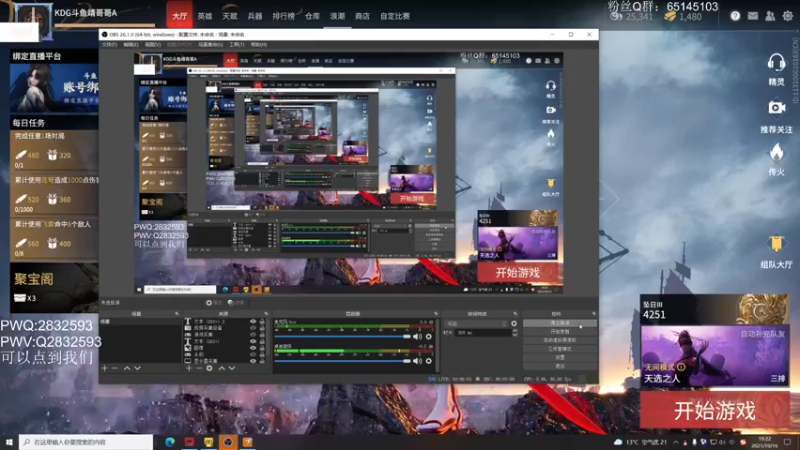800x450 pixels.
Task: Move the scene down with the arrow icon
Action: pyautogui.click(x=137, y=368)
